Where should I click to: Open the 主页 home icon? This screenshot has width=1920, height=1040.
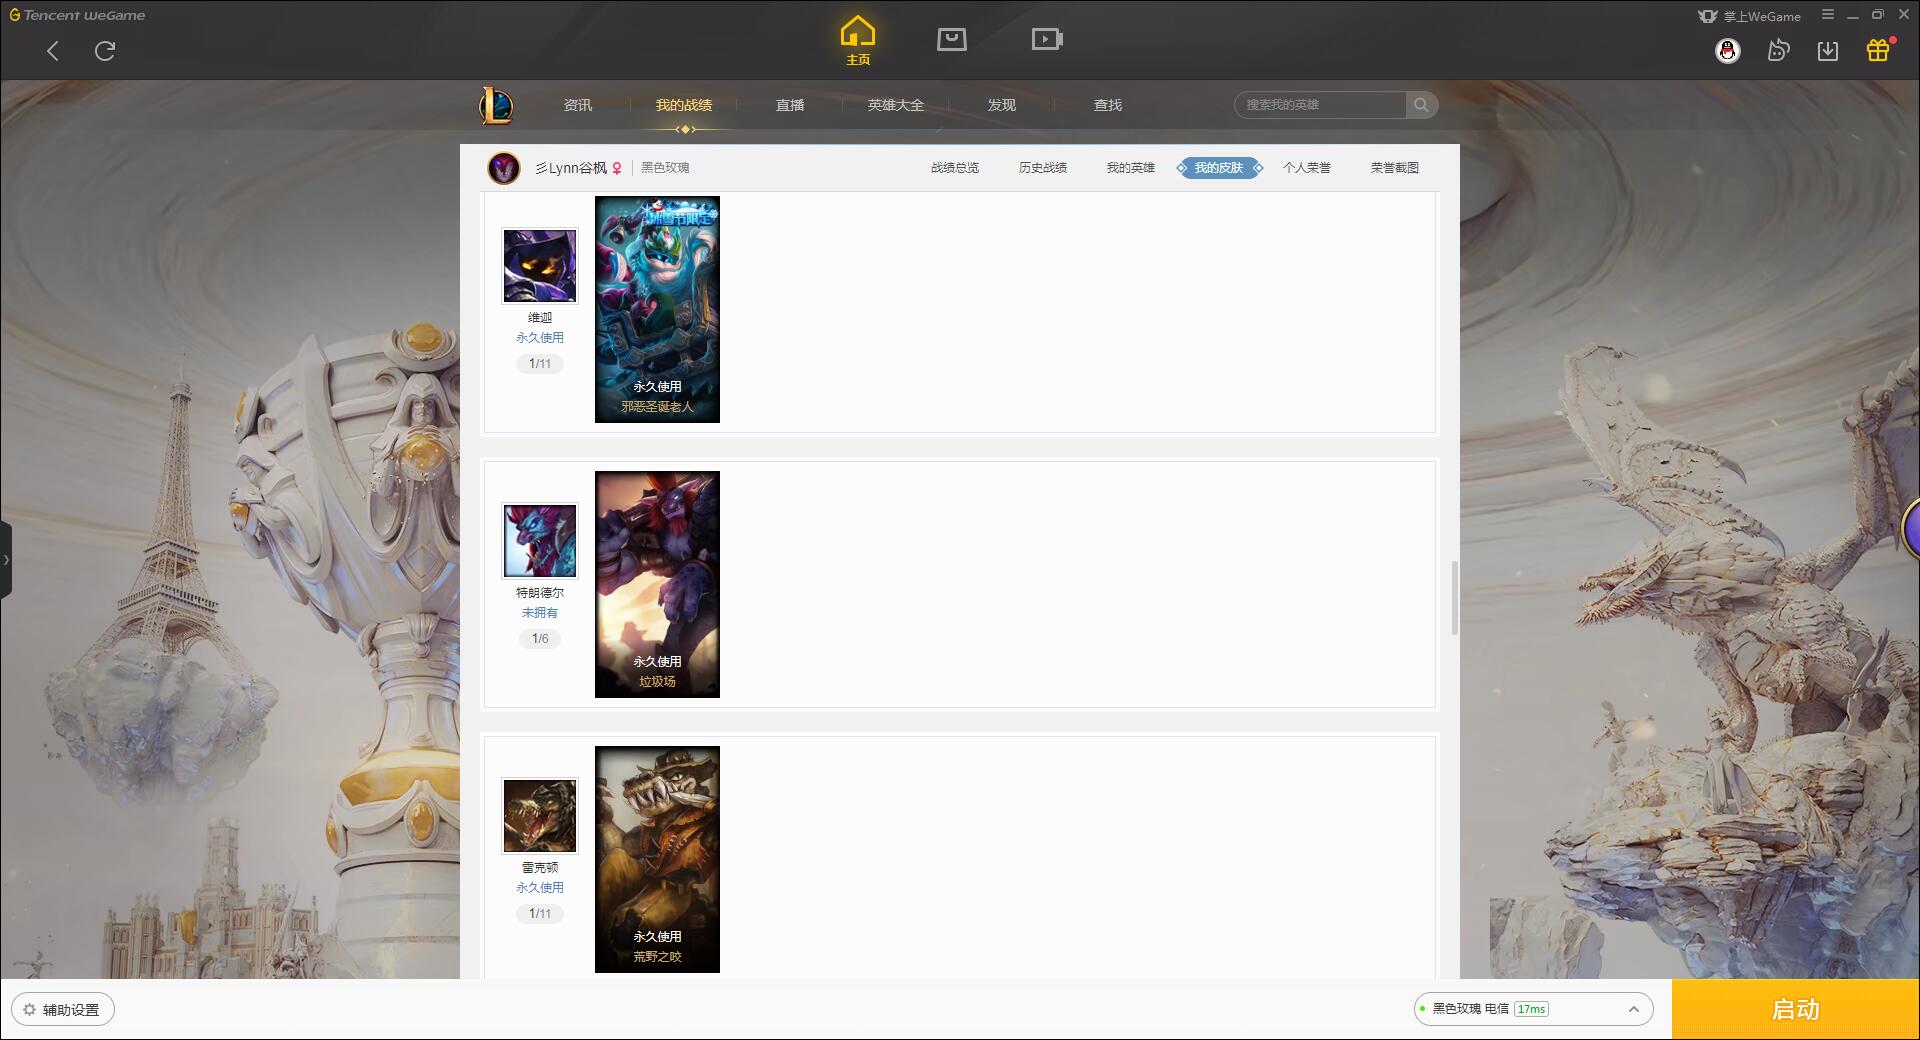pos(858,41)
